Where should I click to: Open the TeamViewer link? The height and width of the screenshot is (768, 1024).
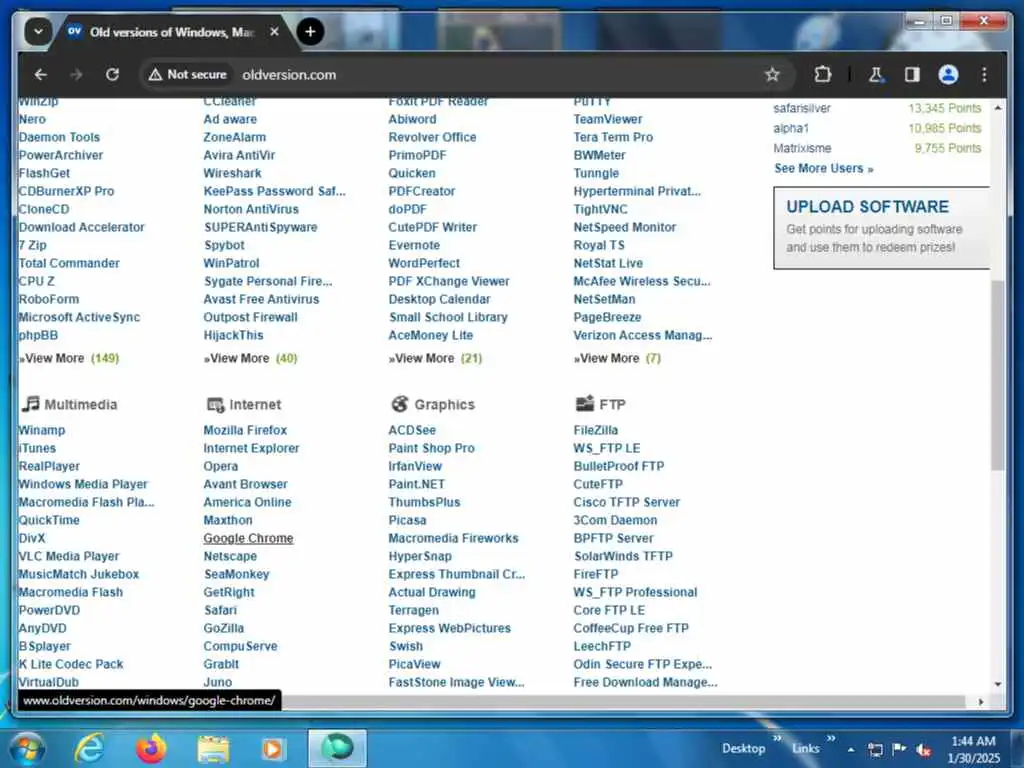pyautogui.click(x=608, y=120)
